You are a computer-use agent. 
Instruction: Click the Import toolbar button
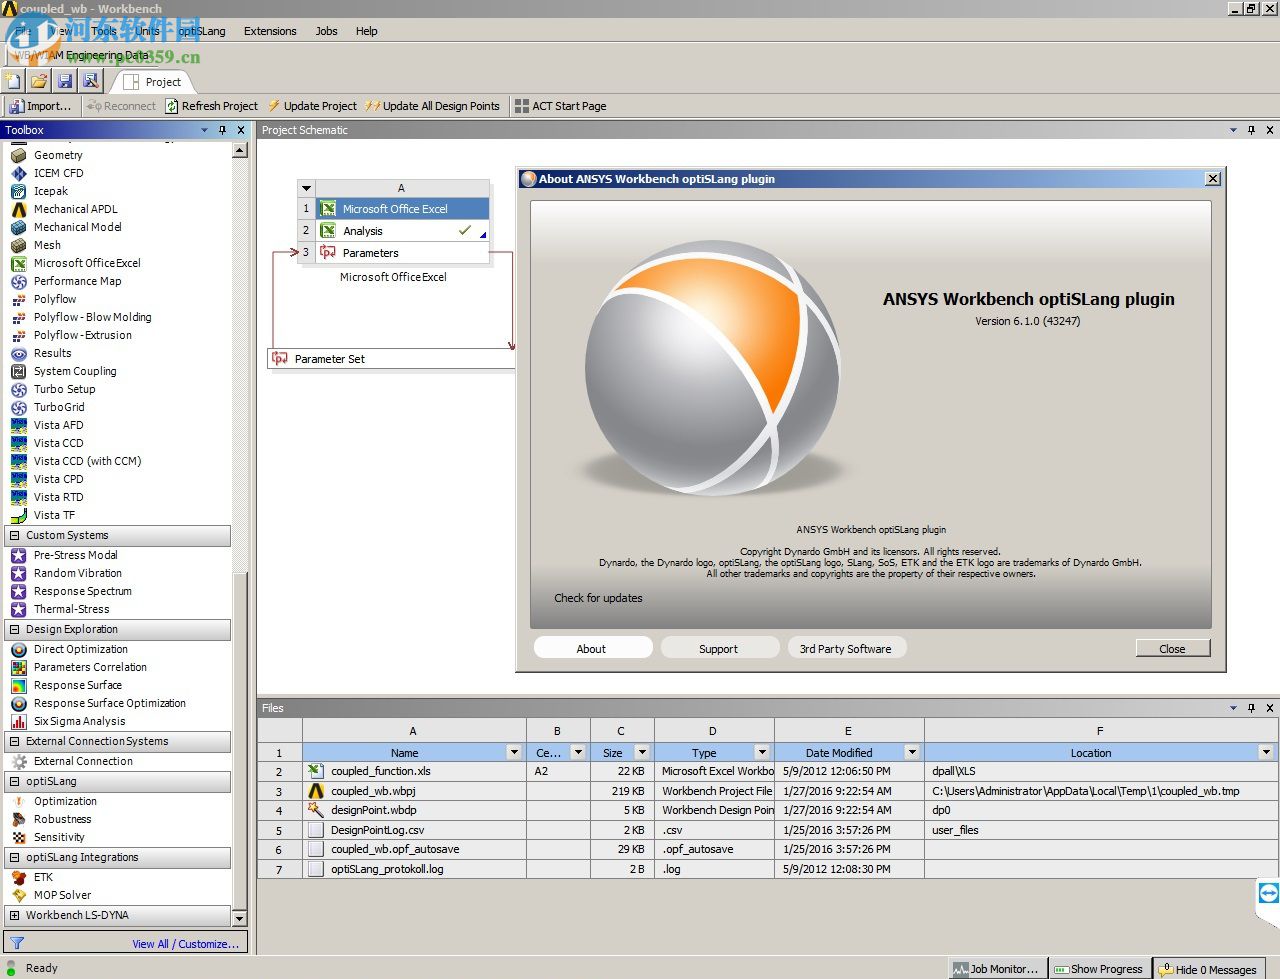[40, 106]
